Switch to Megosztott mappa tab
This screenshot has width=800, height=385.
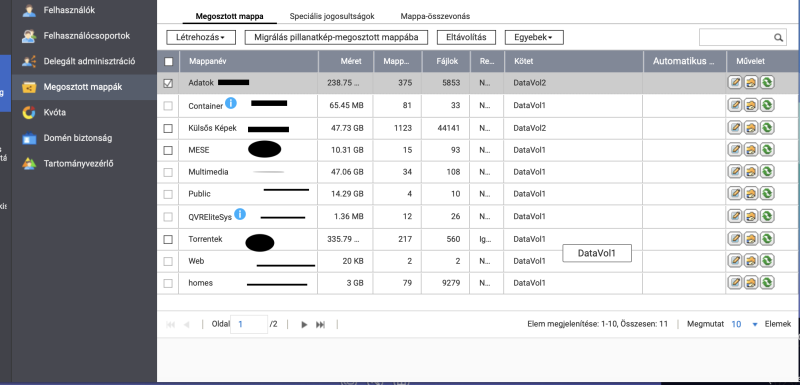click(230, 16)
